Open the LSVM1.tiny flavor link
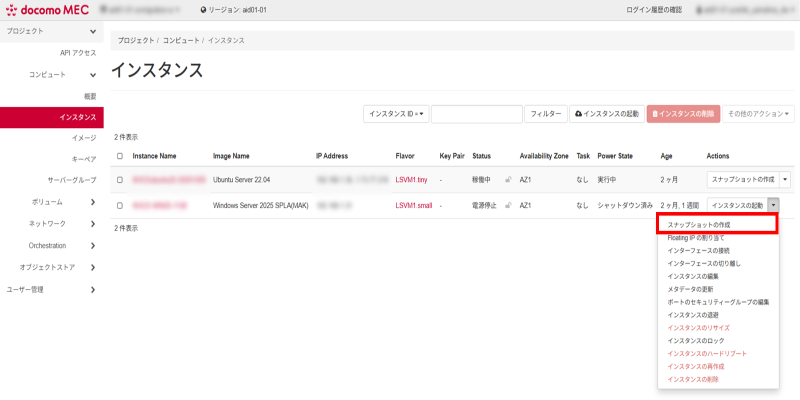800x400 pixels. [x=411, y=180]
